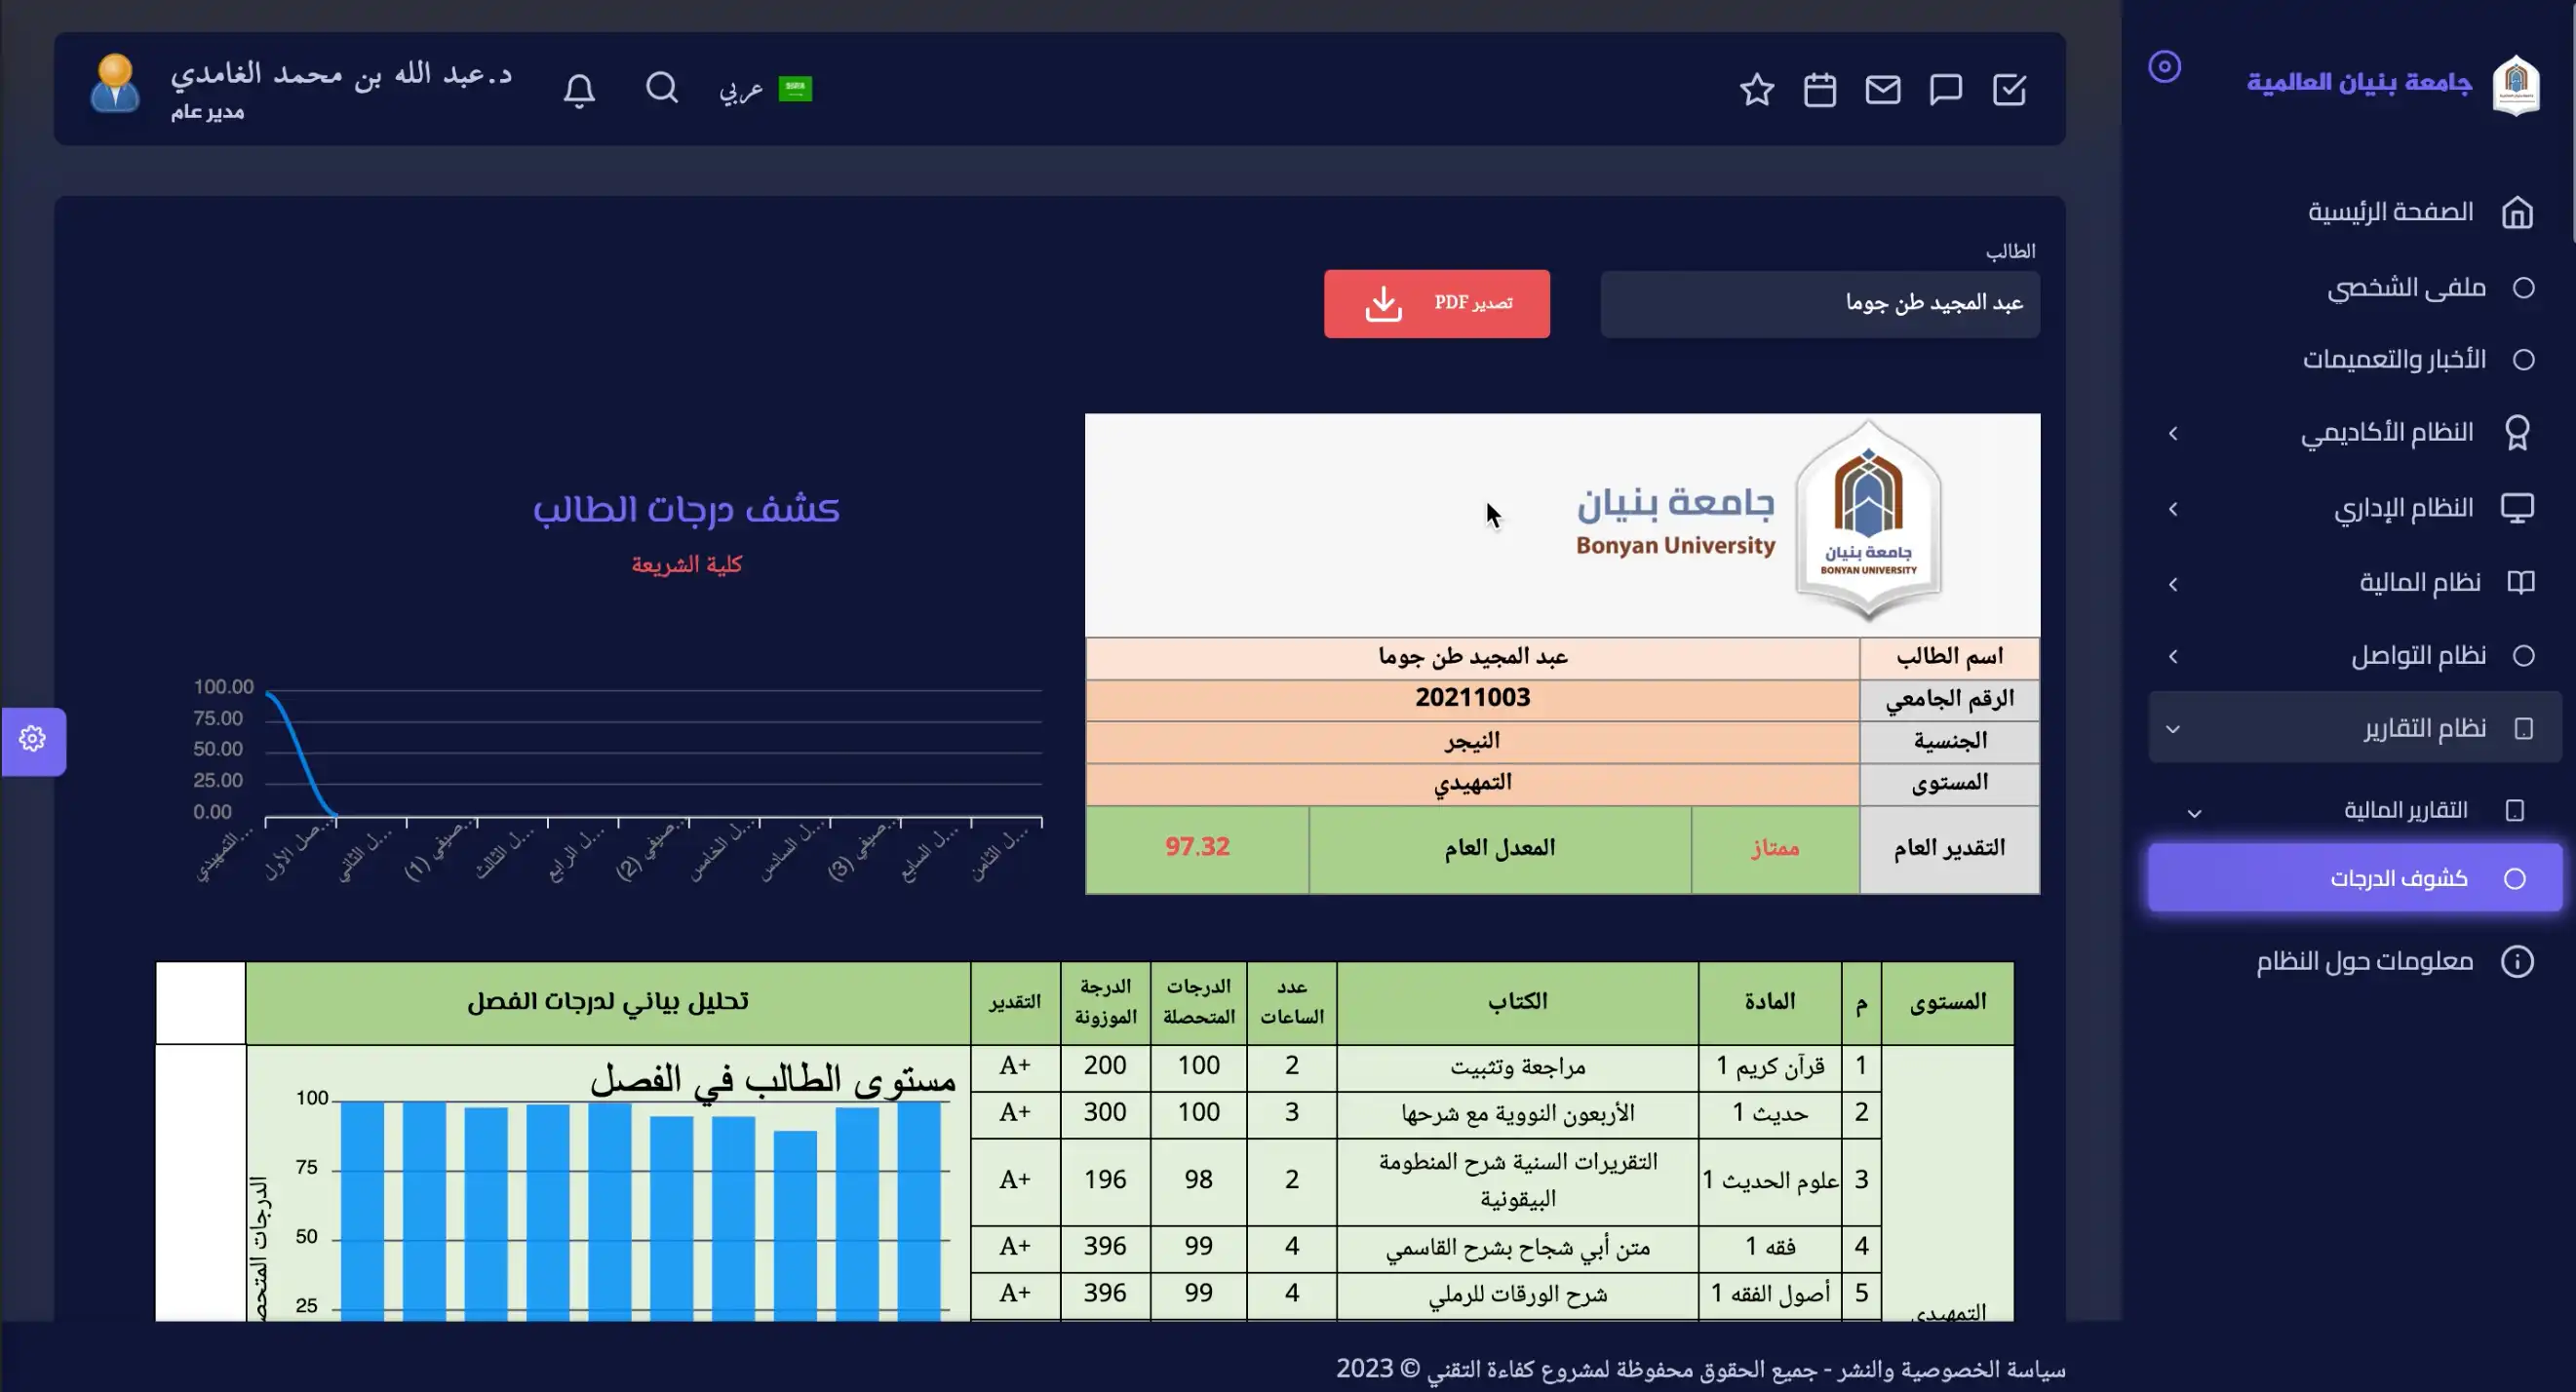Open الأخبار والتعميمات menu item
The height and width of the screenshot is (1392, 2576).
(2356, 359)
